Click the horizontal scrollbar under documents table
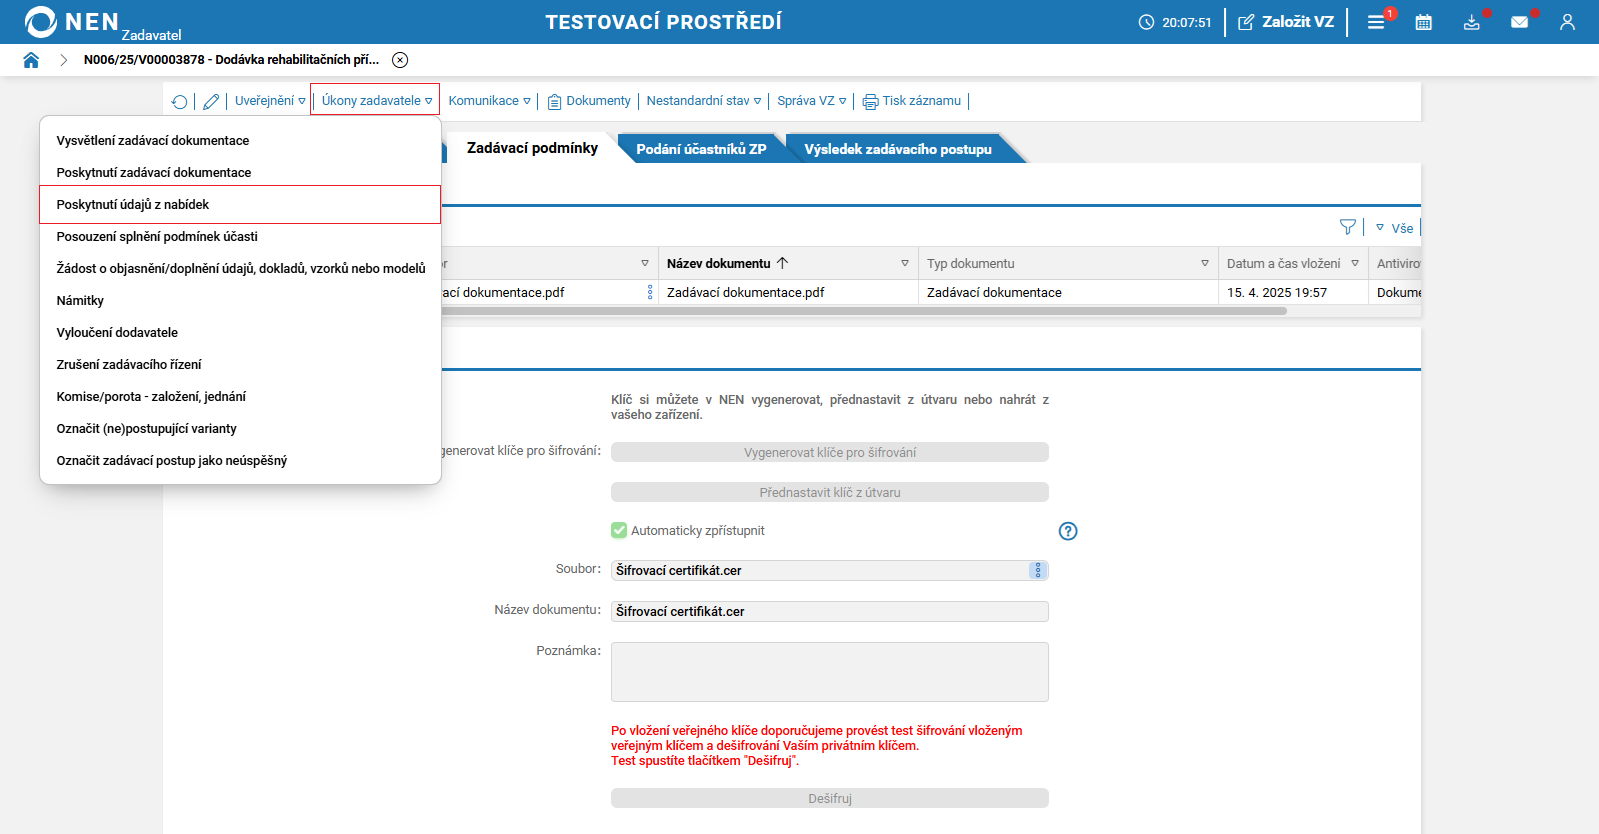The image size is (1599, 834). pyautogui.click(x=863, y=311)
